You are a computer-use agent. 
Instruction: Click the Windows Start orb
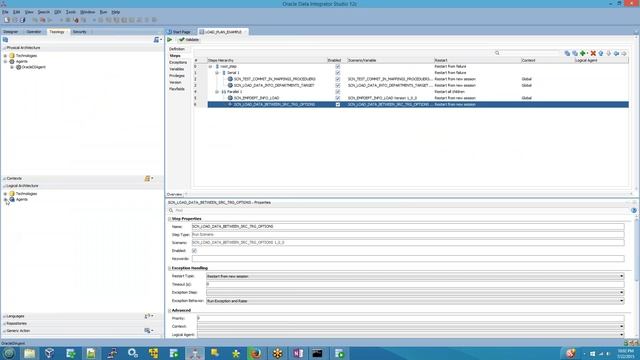click(9, 353)
